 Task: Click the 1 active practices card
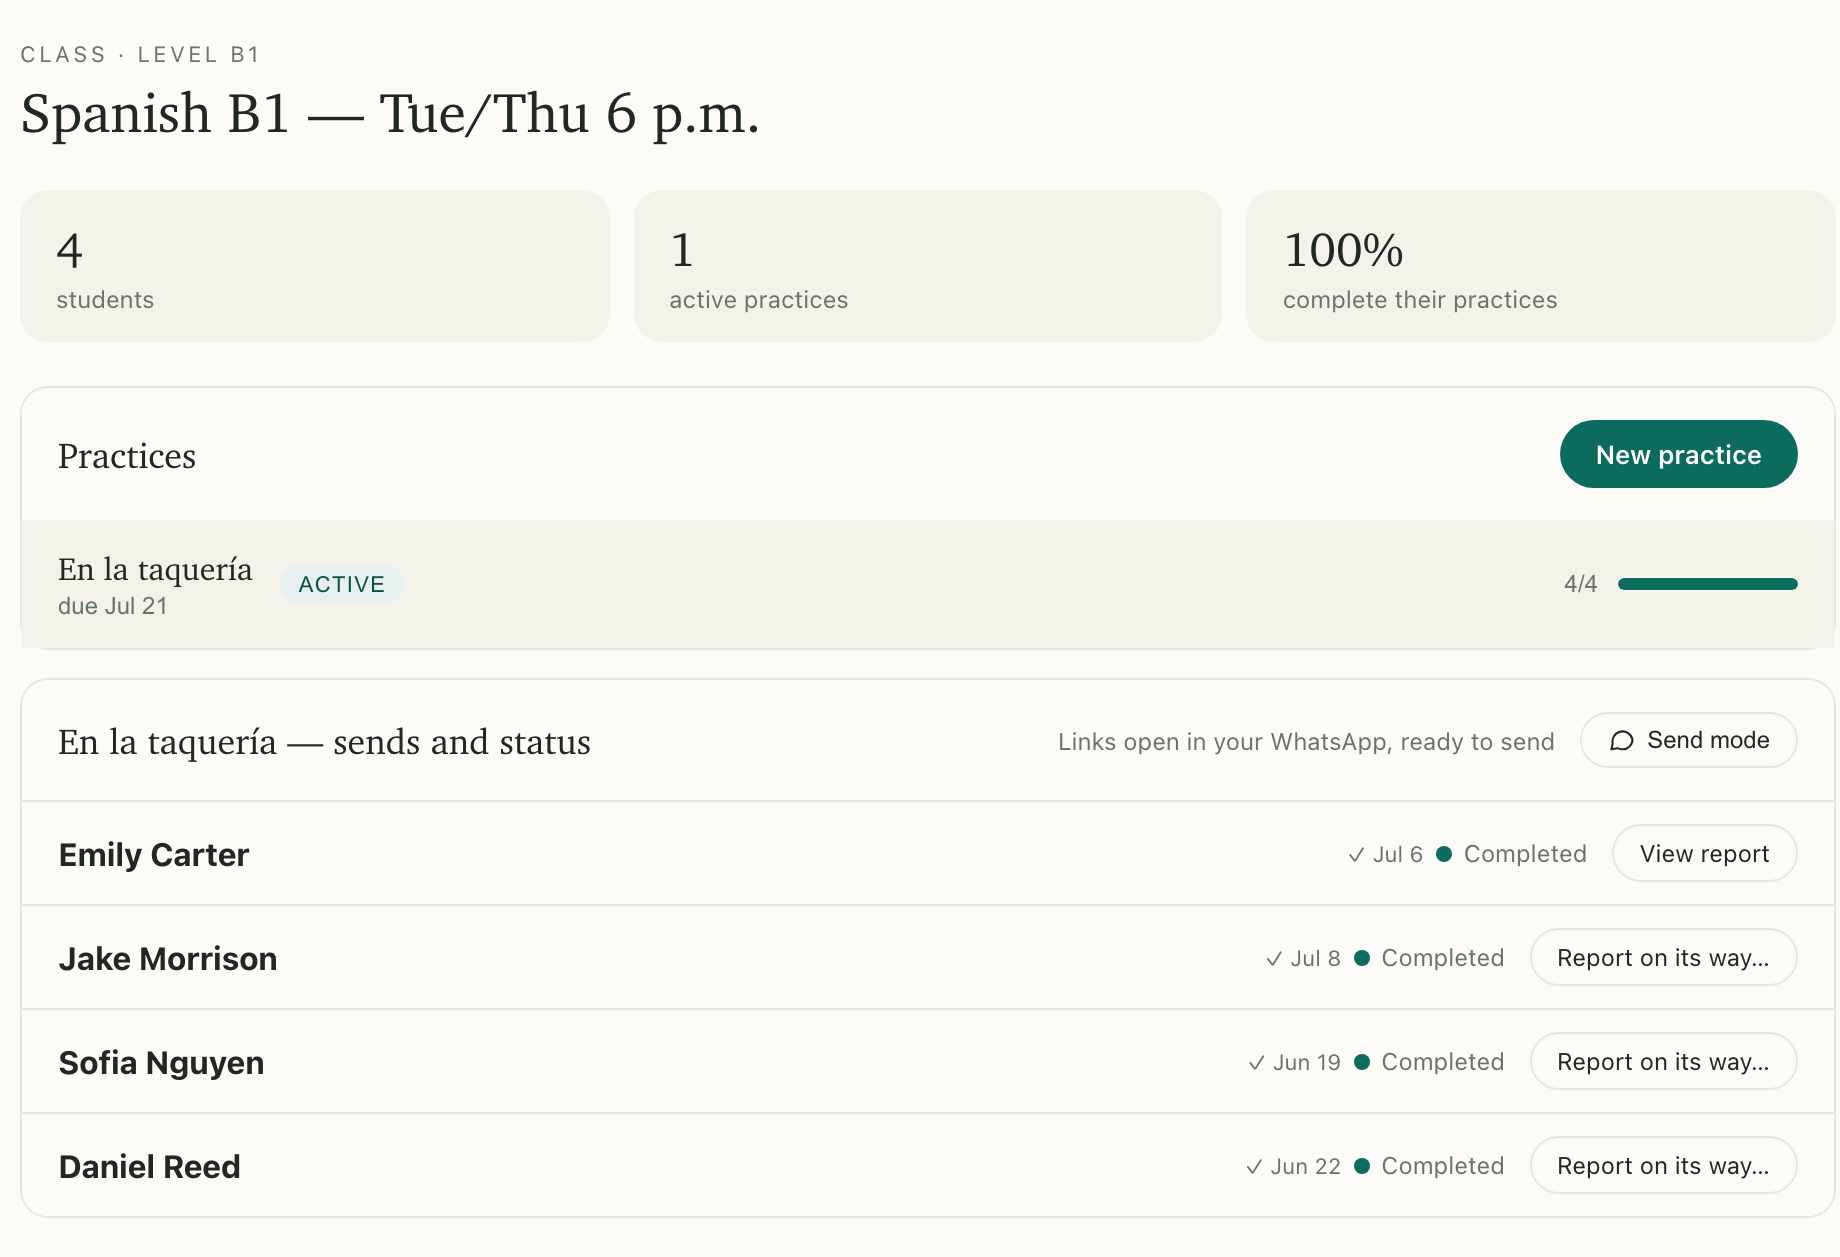click(928, 266)
